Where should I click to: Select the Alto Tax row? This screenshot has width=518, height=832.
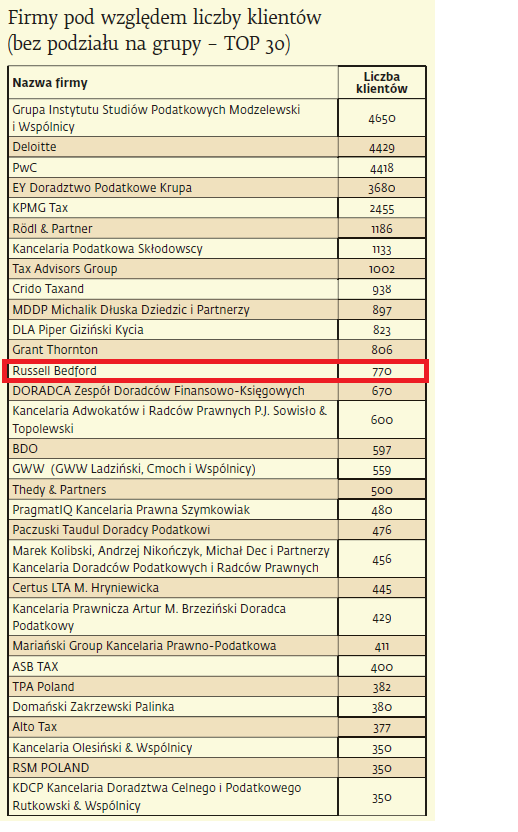click(x=217, y=727)
